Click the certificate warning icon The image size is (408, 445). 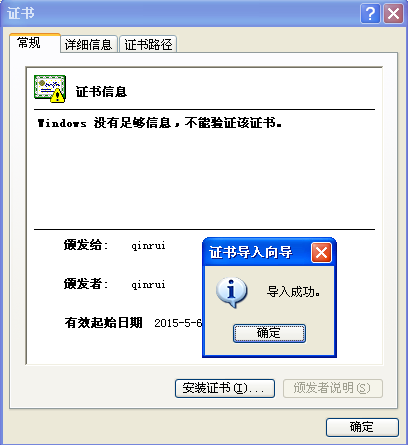tap(50, 89)
